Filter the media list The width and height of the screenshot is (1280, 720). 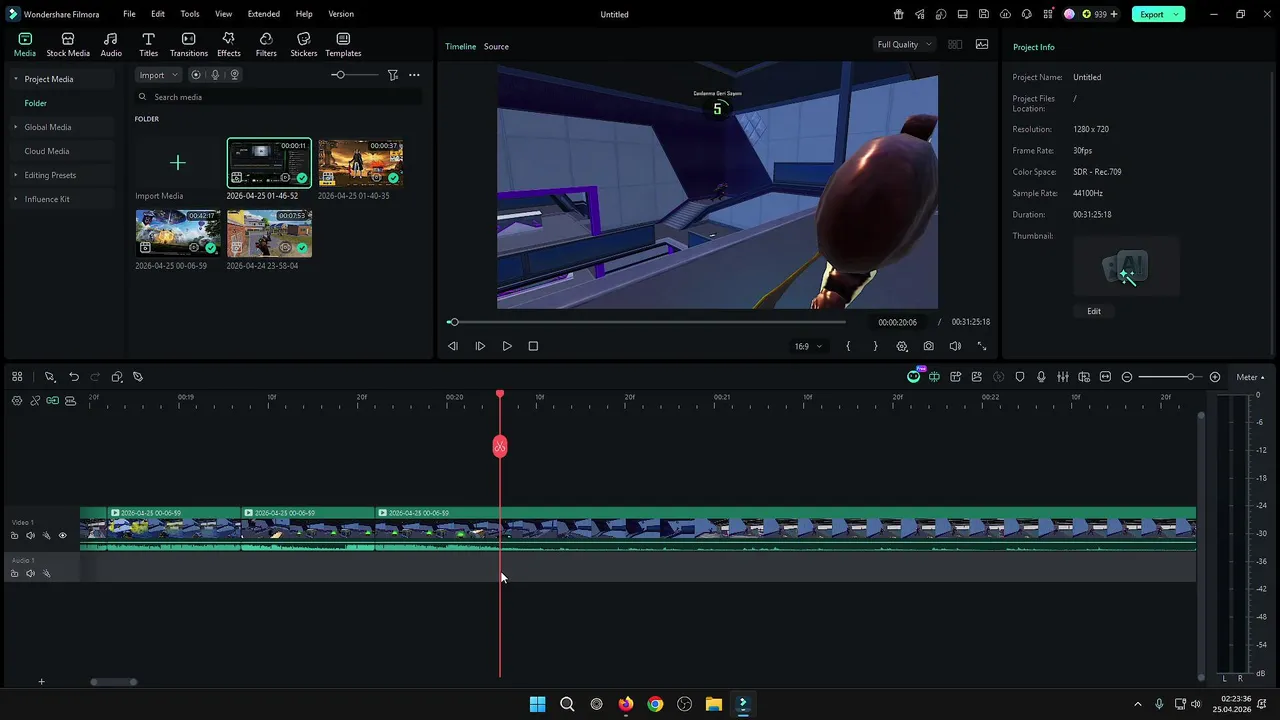pos(393,75)
